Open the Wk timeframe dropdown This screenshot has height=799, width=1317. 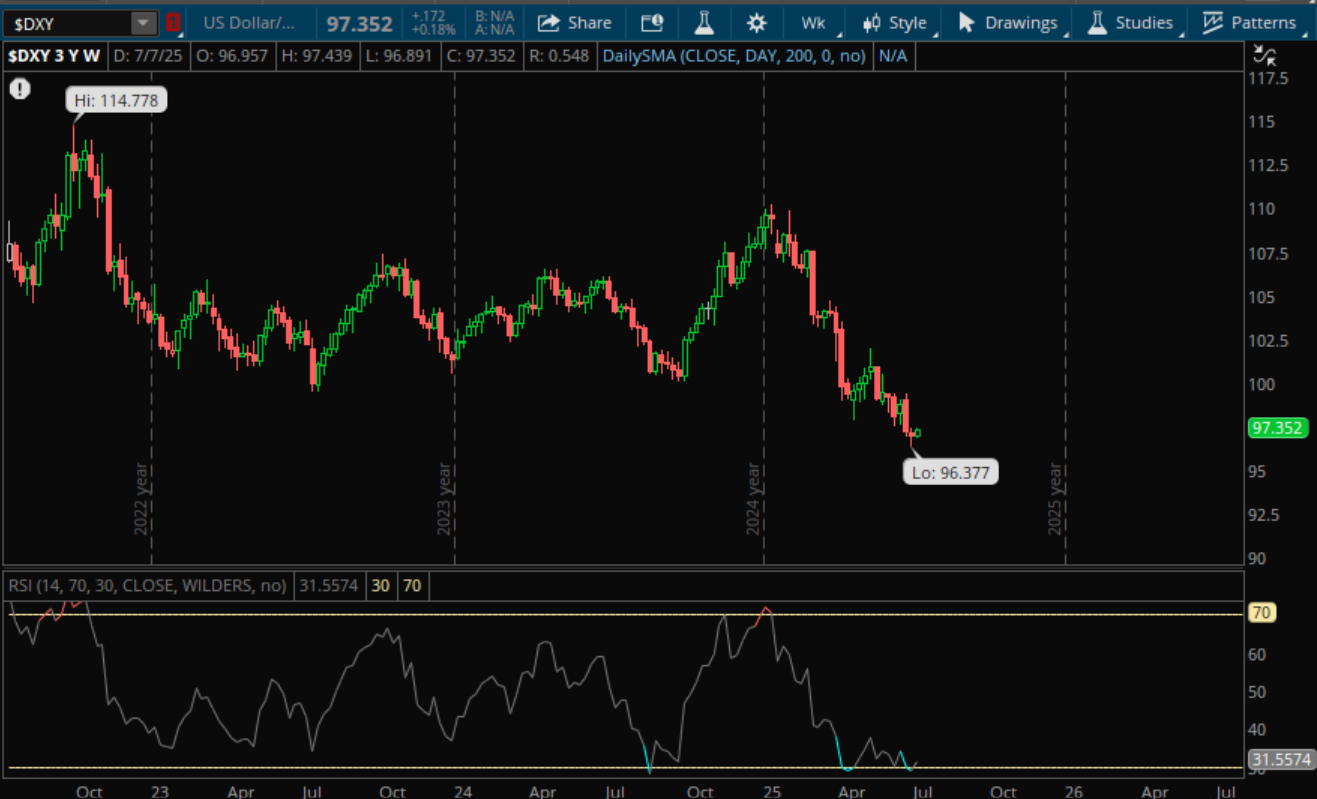pyautogui.click(x=814, y=22)
